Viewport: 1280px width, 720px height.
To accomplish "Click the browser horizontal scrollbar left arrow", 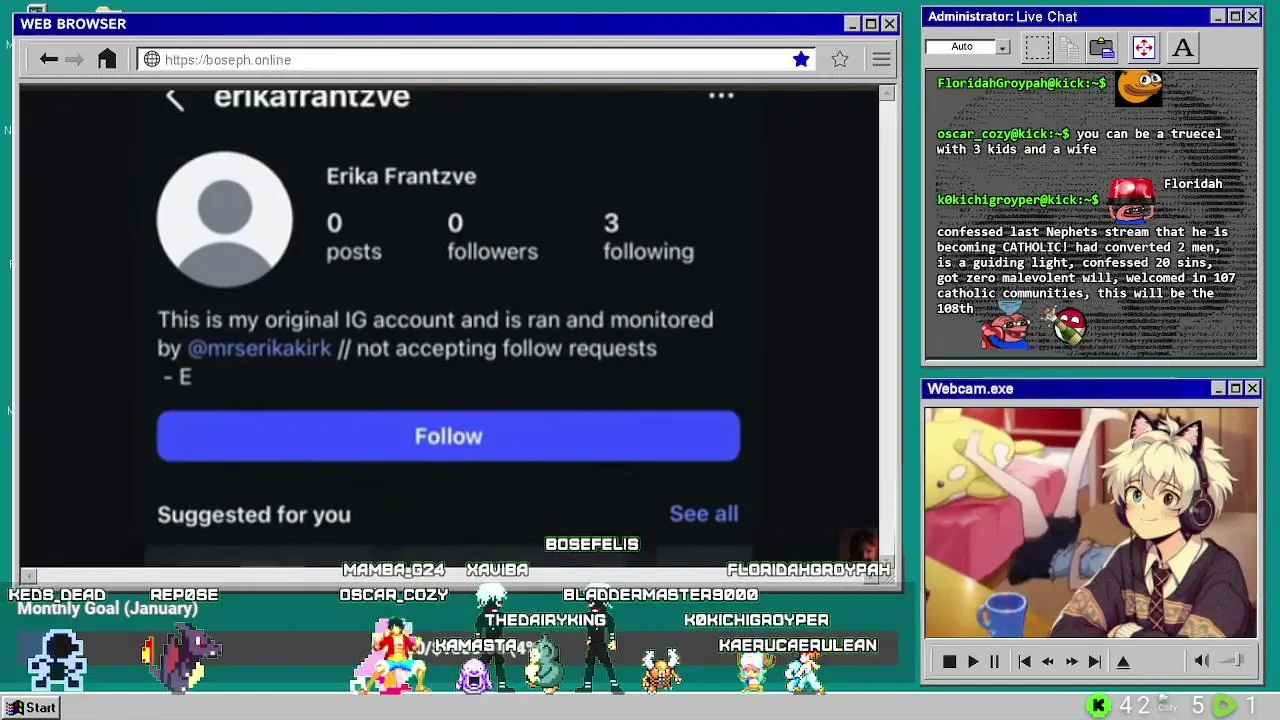I will pyautogui.click(x=29, y=576).
